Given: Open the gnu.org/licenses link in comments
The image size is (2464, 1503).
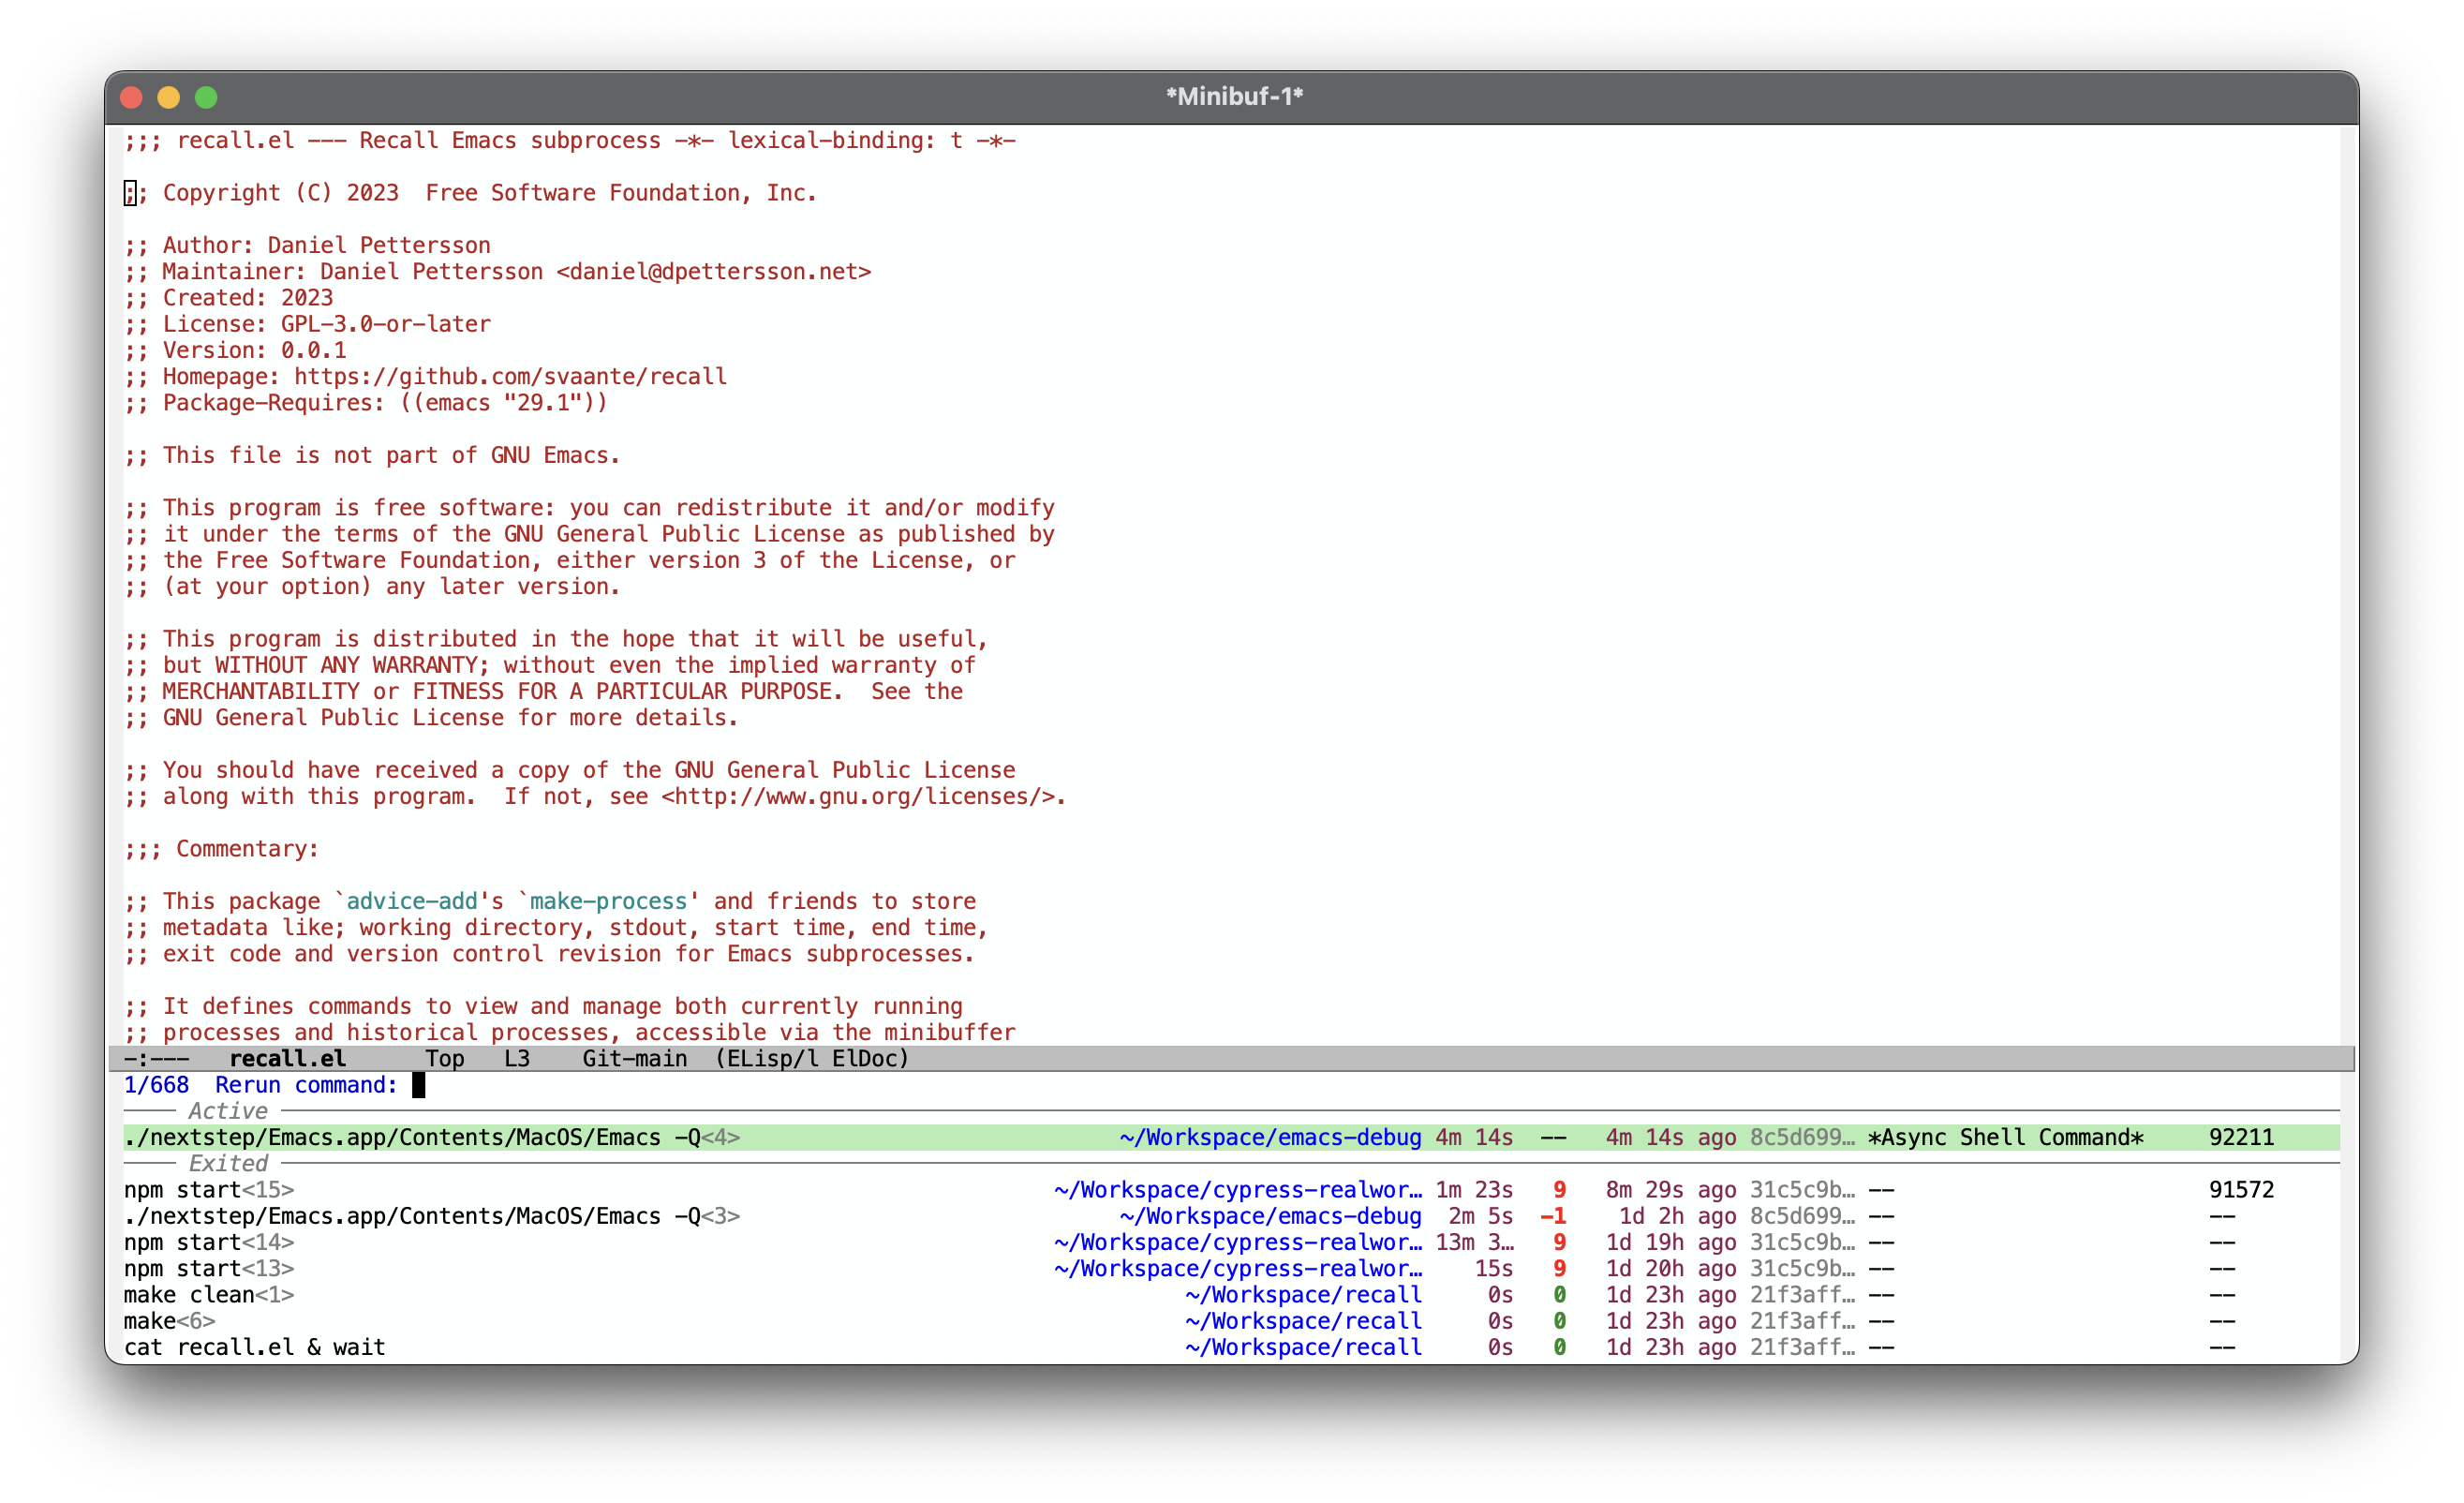Looking at the screenshot, I should pos(860,796).
